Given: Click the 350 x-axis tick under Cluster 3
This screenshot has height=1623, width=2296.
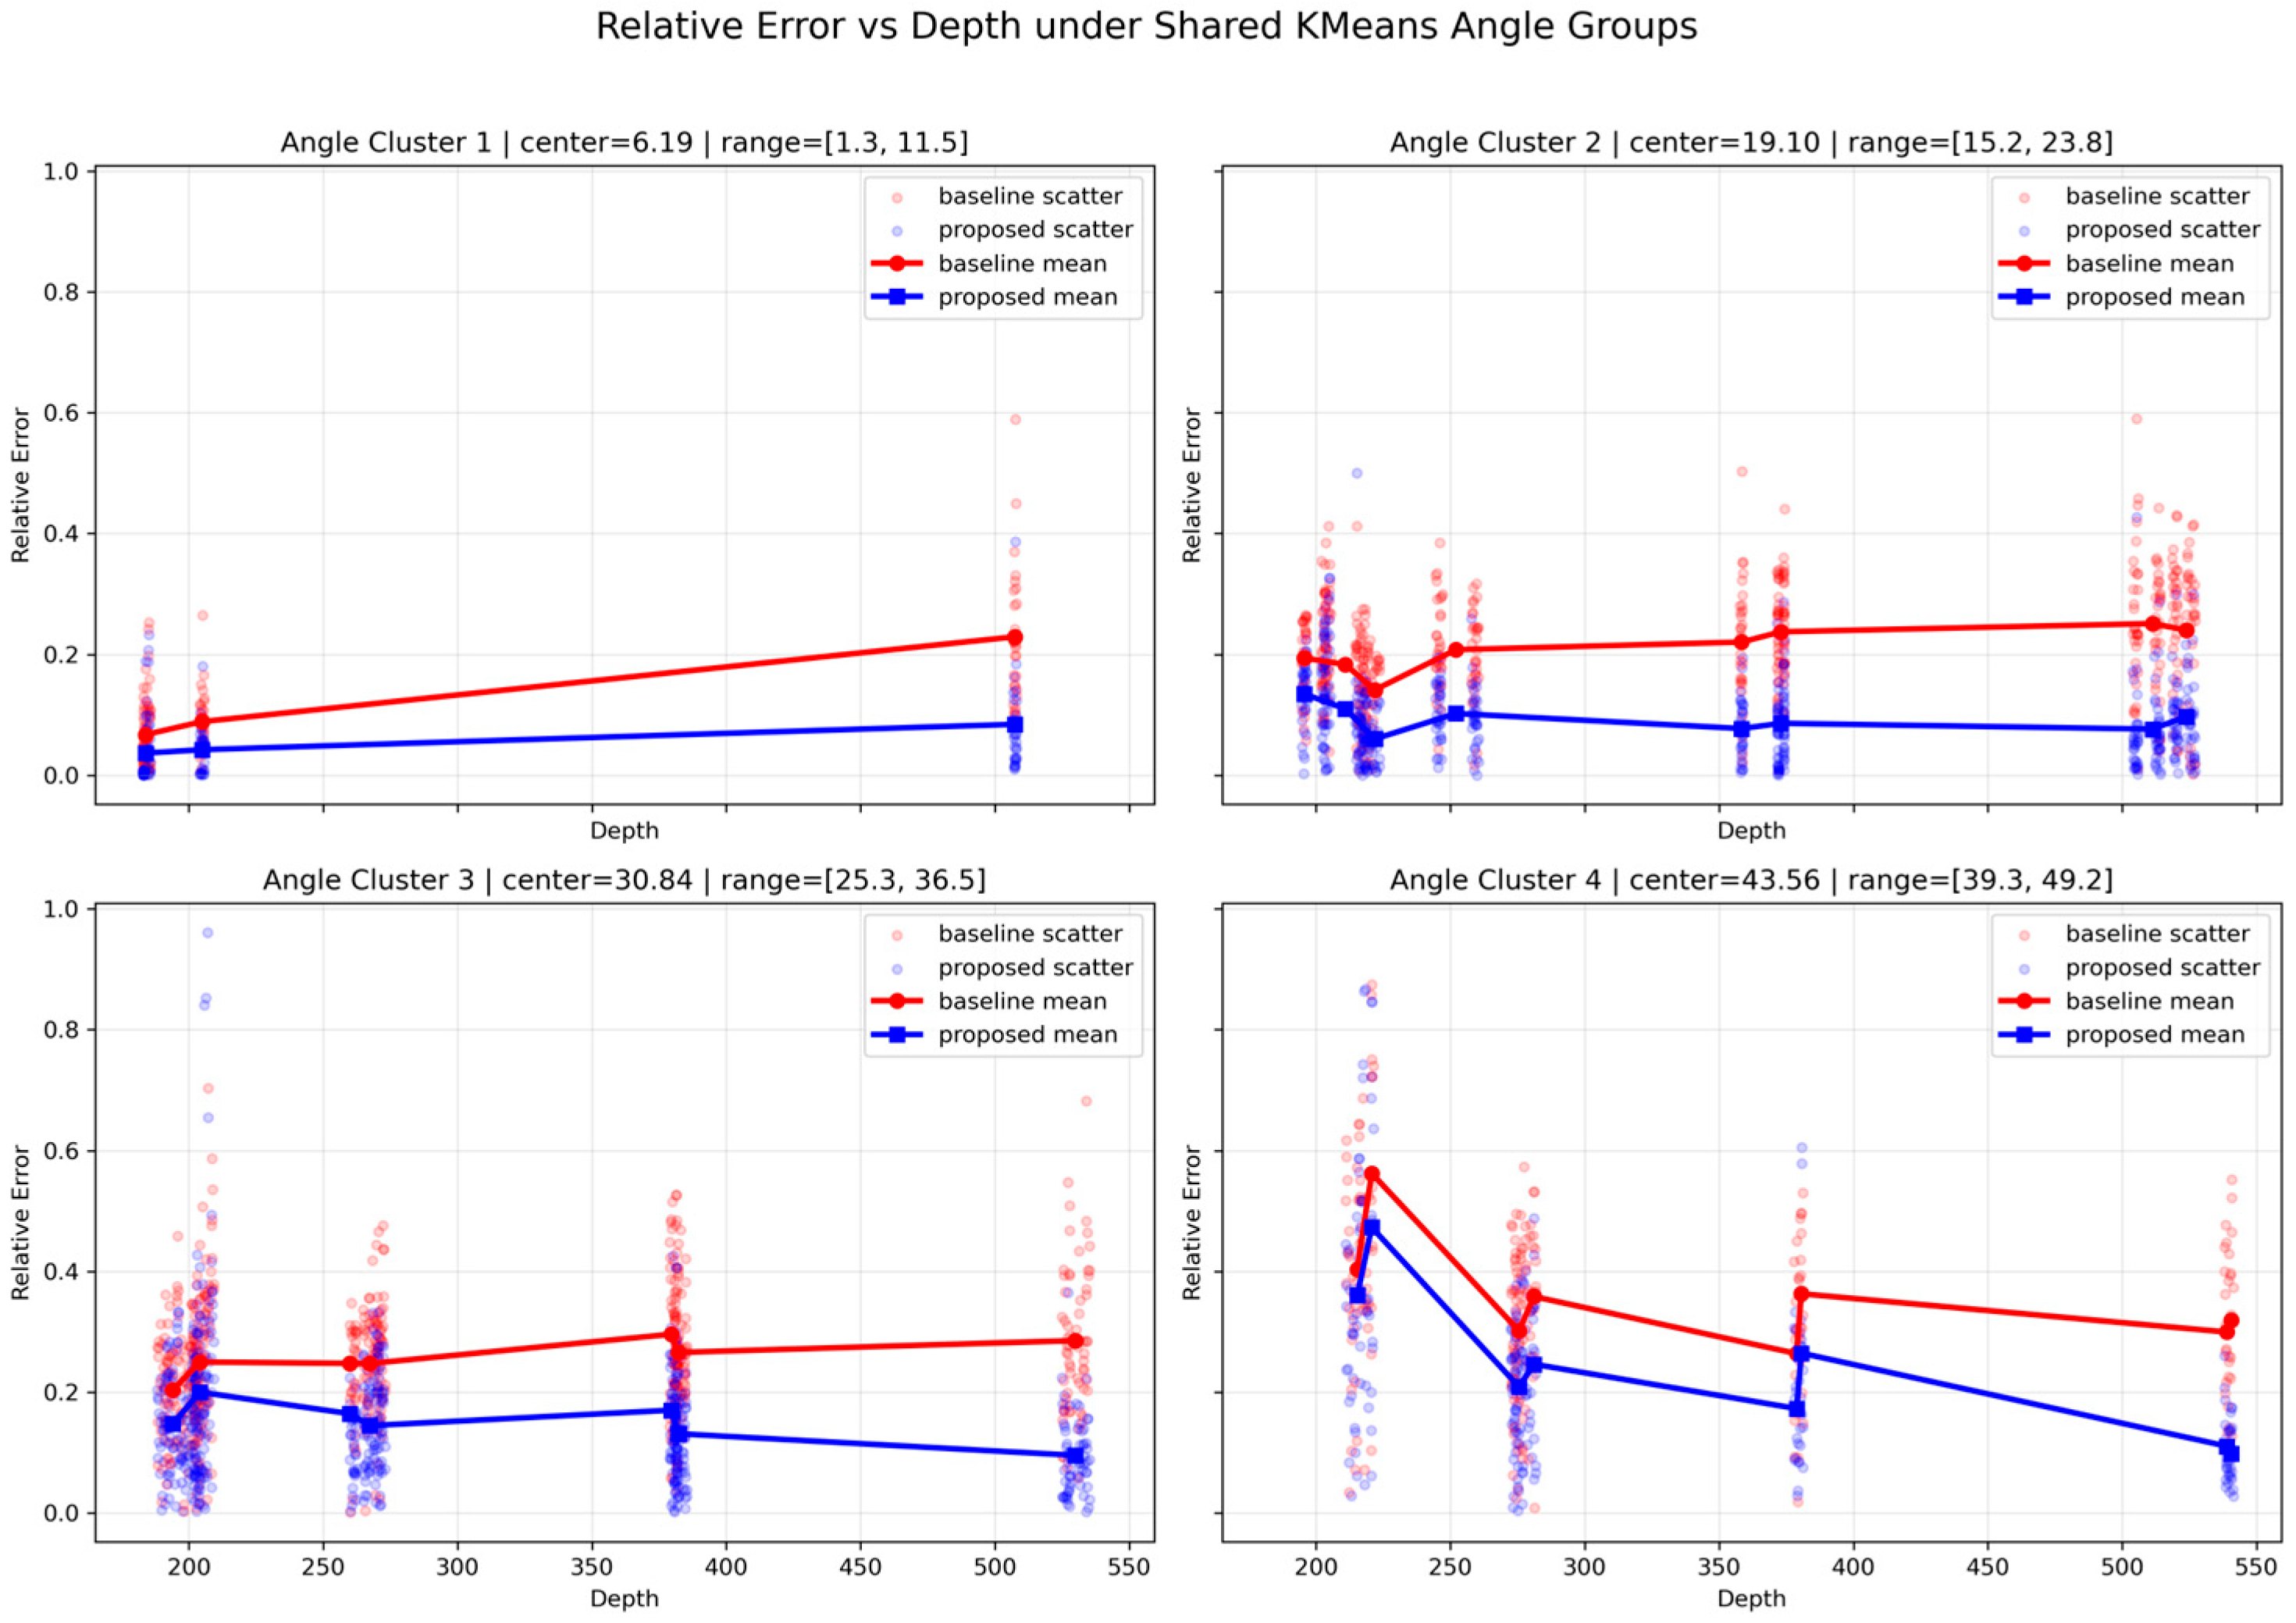Looking at the screenshot, I should (591, 1565).
